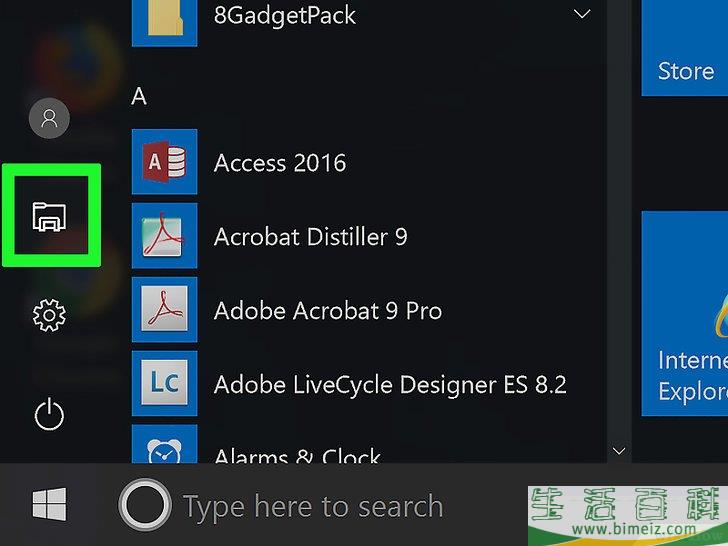Launch Access 2016 by its name

[x=280, y=163]
